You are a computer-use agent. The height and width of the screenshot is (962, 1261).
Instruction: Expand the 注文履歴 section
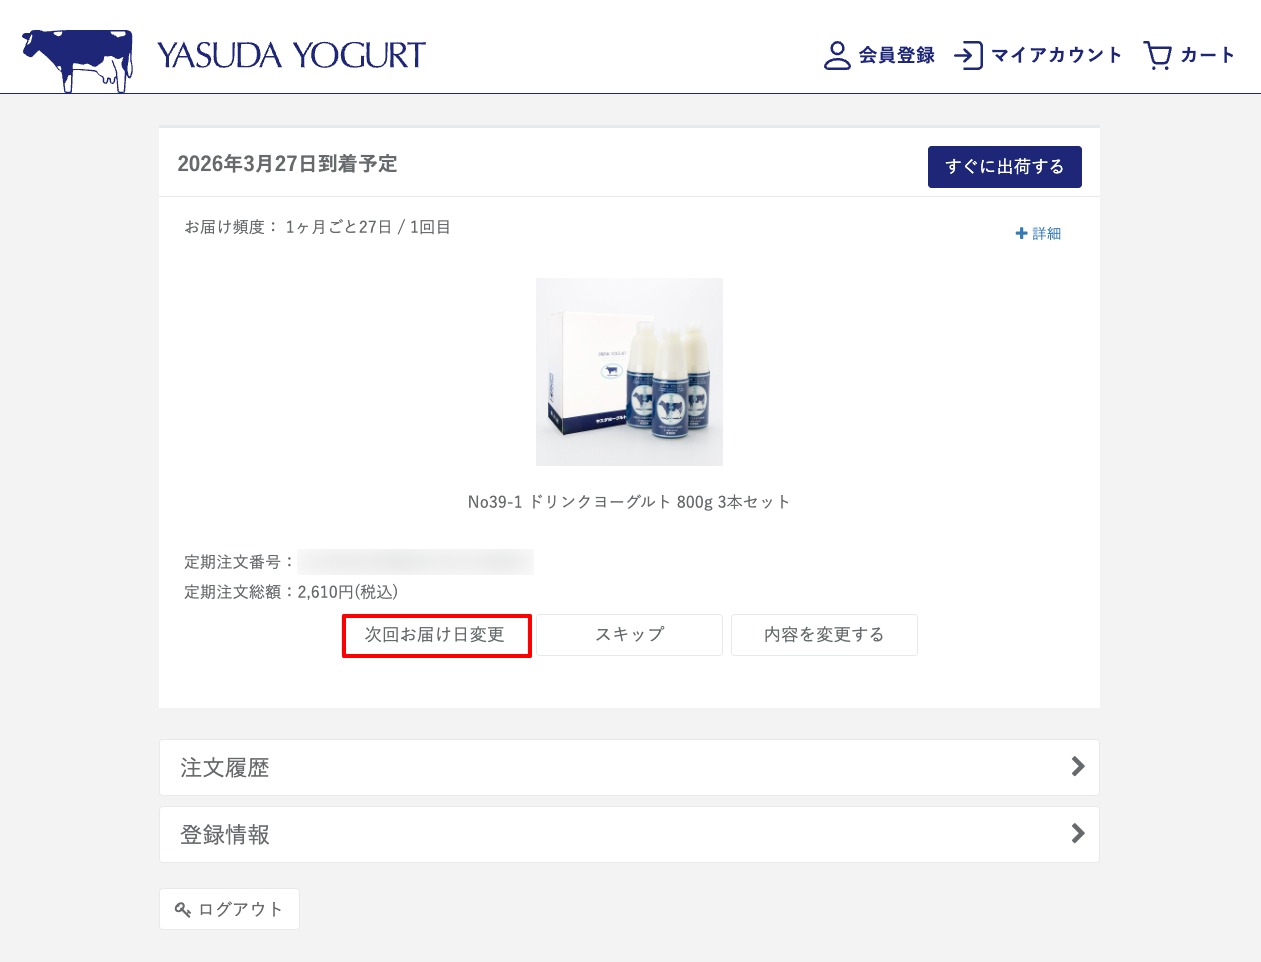click(629, 767)
